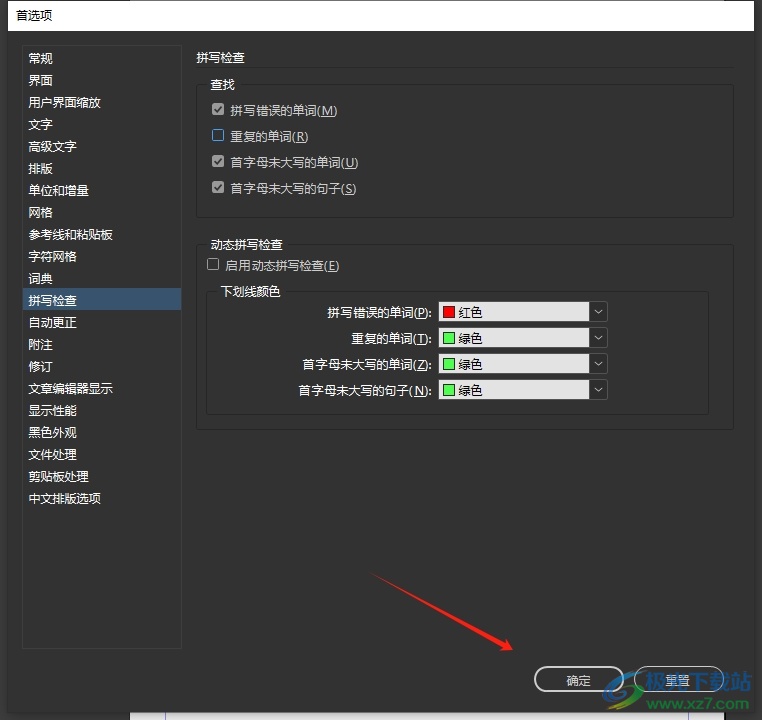
Task: Select 网格 category
Action: [102, 212]
